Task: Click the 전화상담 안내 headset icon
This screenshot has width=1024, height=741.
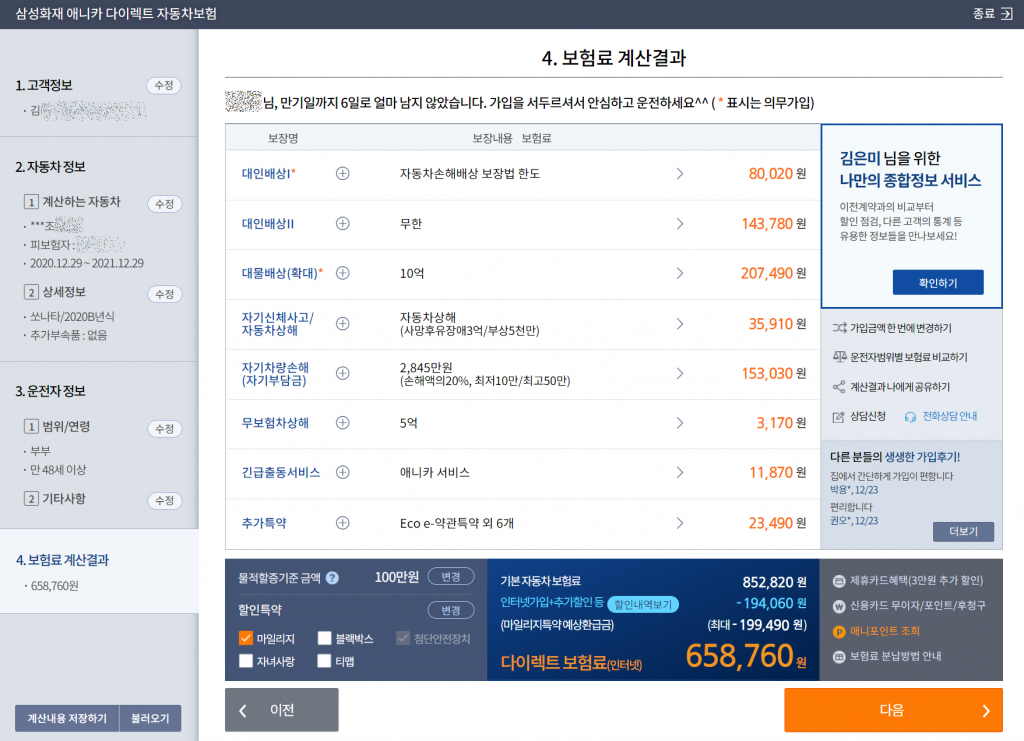Action: click(x=910, y=417)
